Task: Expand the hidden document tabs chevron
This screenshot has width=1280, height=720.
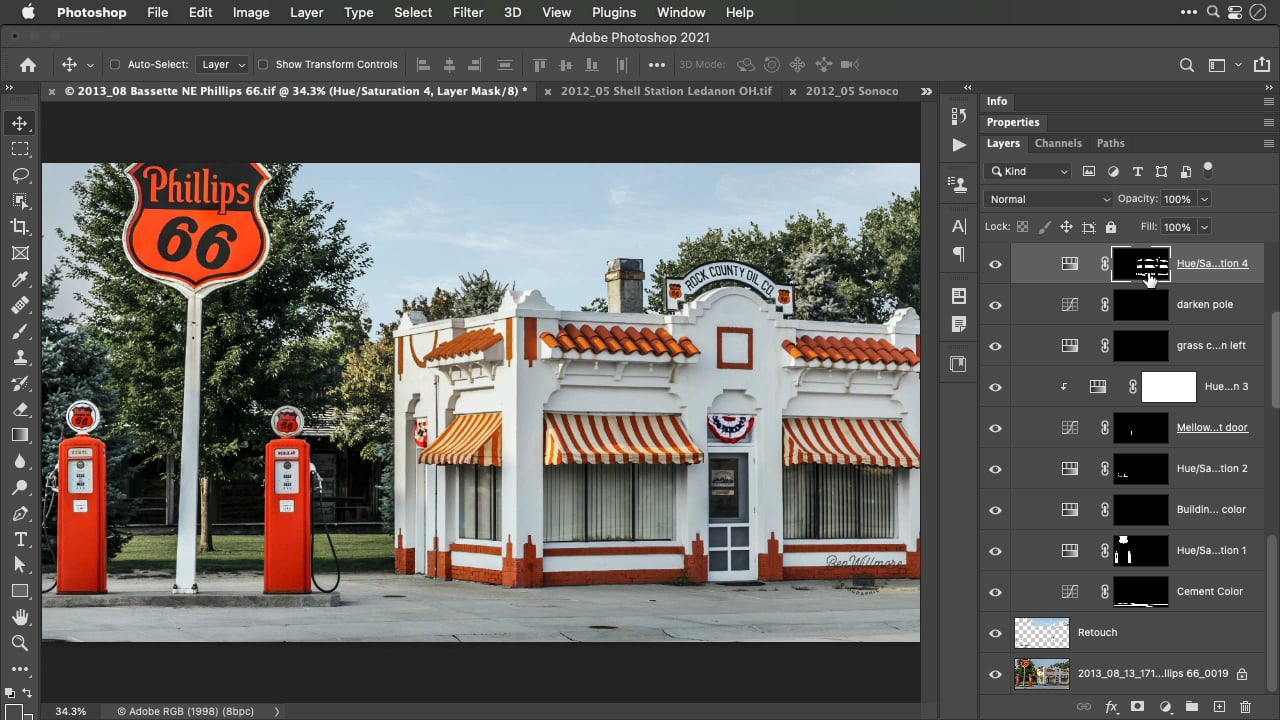Action: (x=927, y=91)
